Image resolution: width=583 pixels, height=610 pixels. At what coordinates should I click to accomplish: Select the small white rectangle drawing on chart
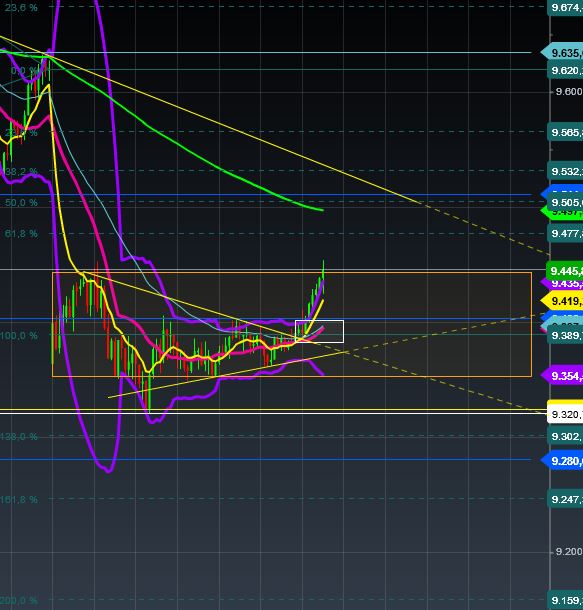tap(319, 331)
